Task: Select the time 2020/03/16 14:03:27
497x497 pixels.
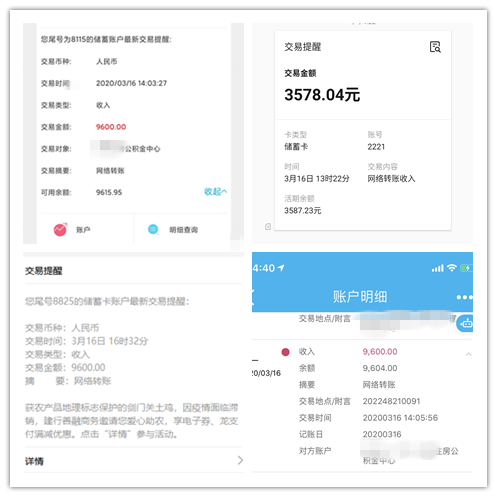Action: 131,83
